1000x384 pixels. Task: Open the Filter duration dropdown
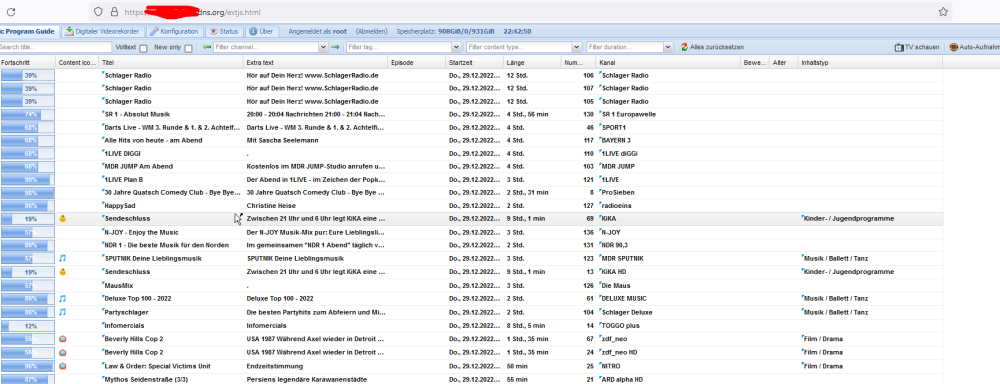point(668,47)
